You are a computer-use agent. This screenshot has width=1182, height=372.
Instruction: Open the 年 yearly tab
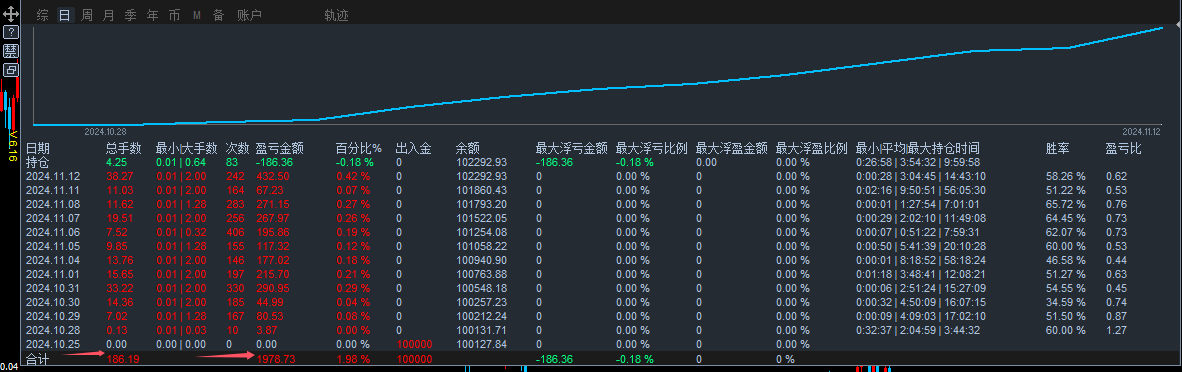tap(153, 15)
